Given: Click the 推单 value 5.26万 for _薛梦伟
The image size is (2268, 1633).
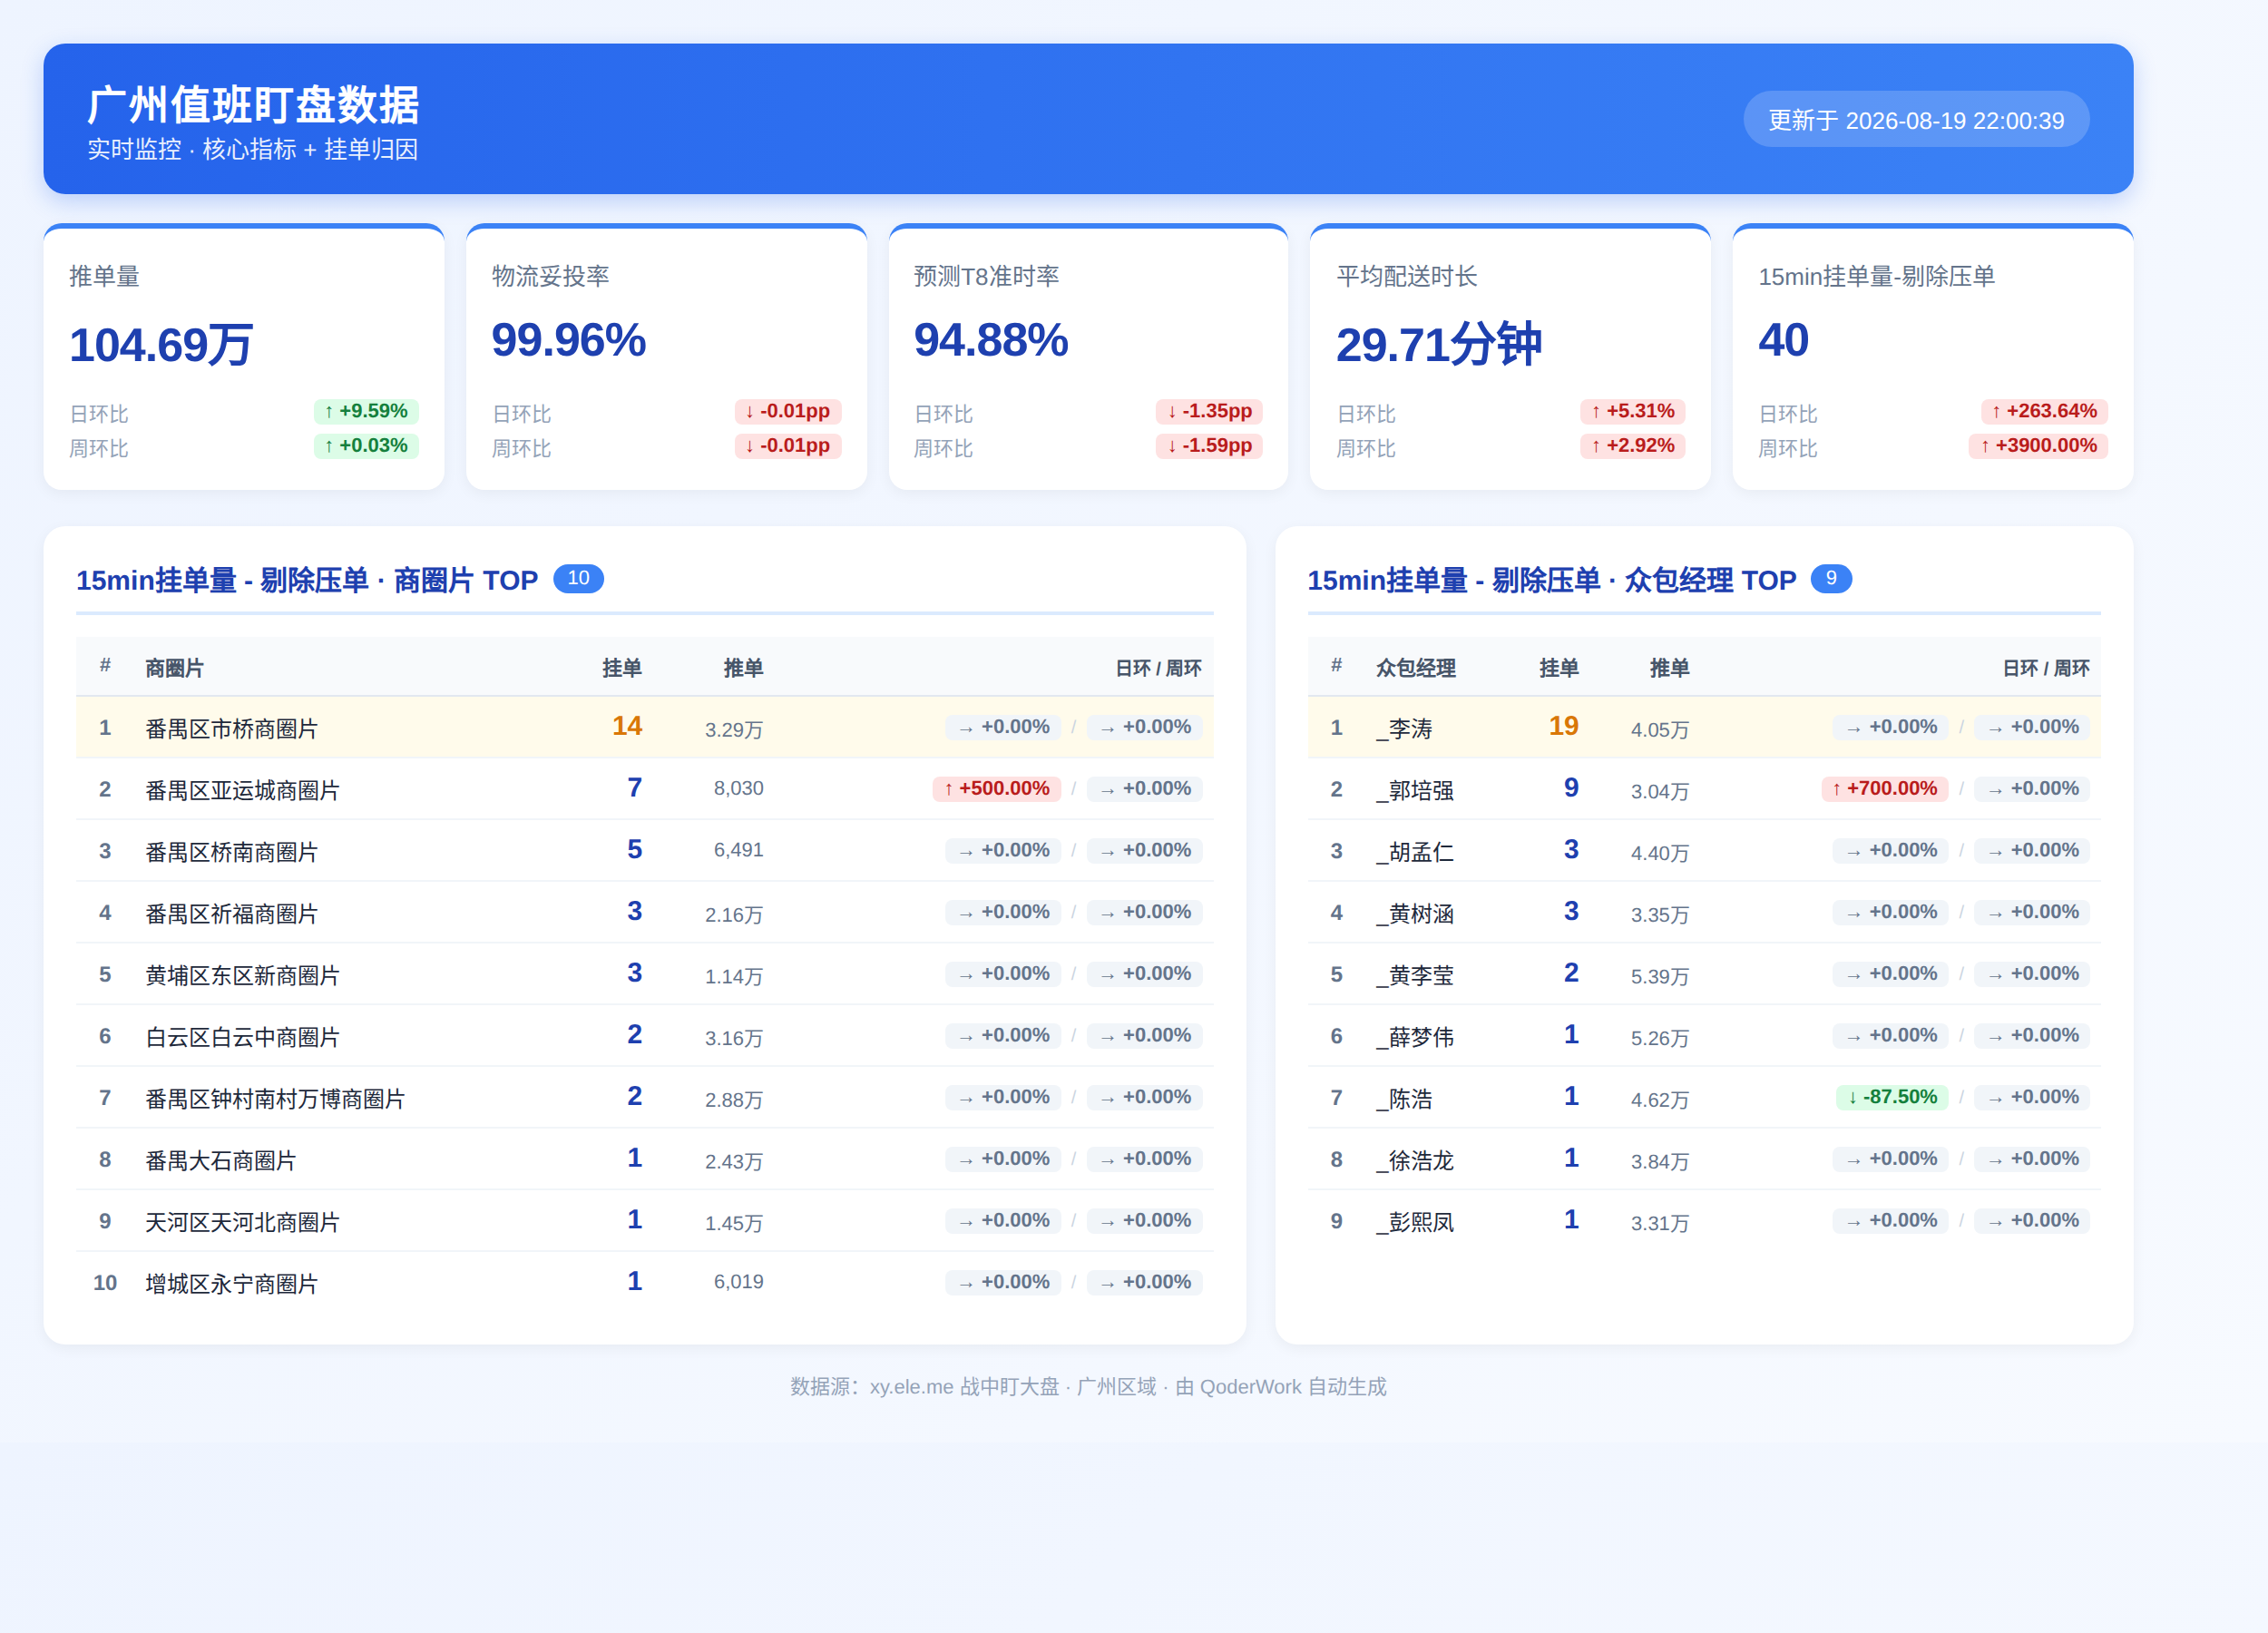Looking at the screenshot, I should (1660, 1037).
